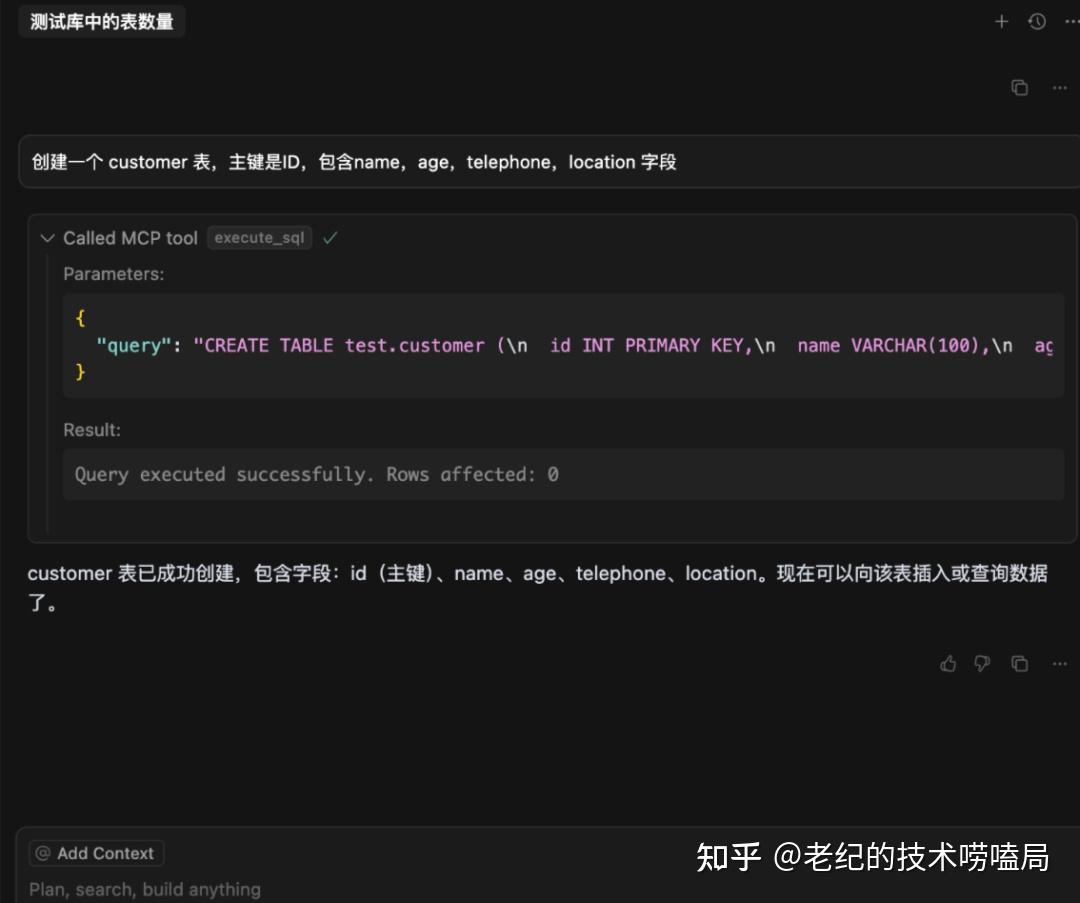Give a thumbs up to the response
The image size is (1080, 903).
click(948, 663)
